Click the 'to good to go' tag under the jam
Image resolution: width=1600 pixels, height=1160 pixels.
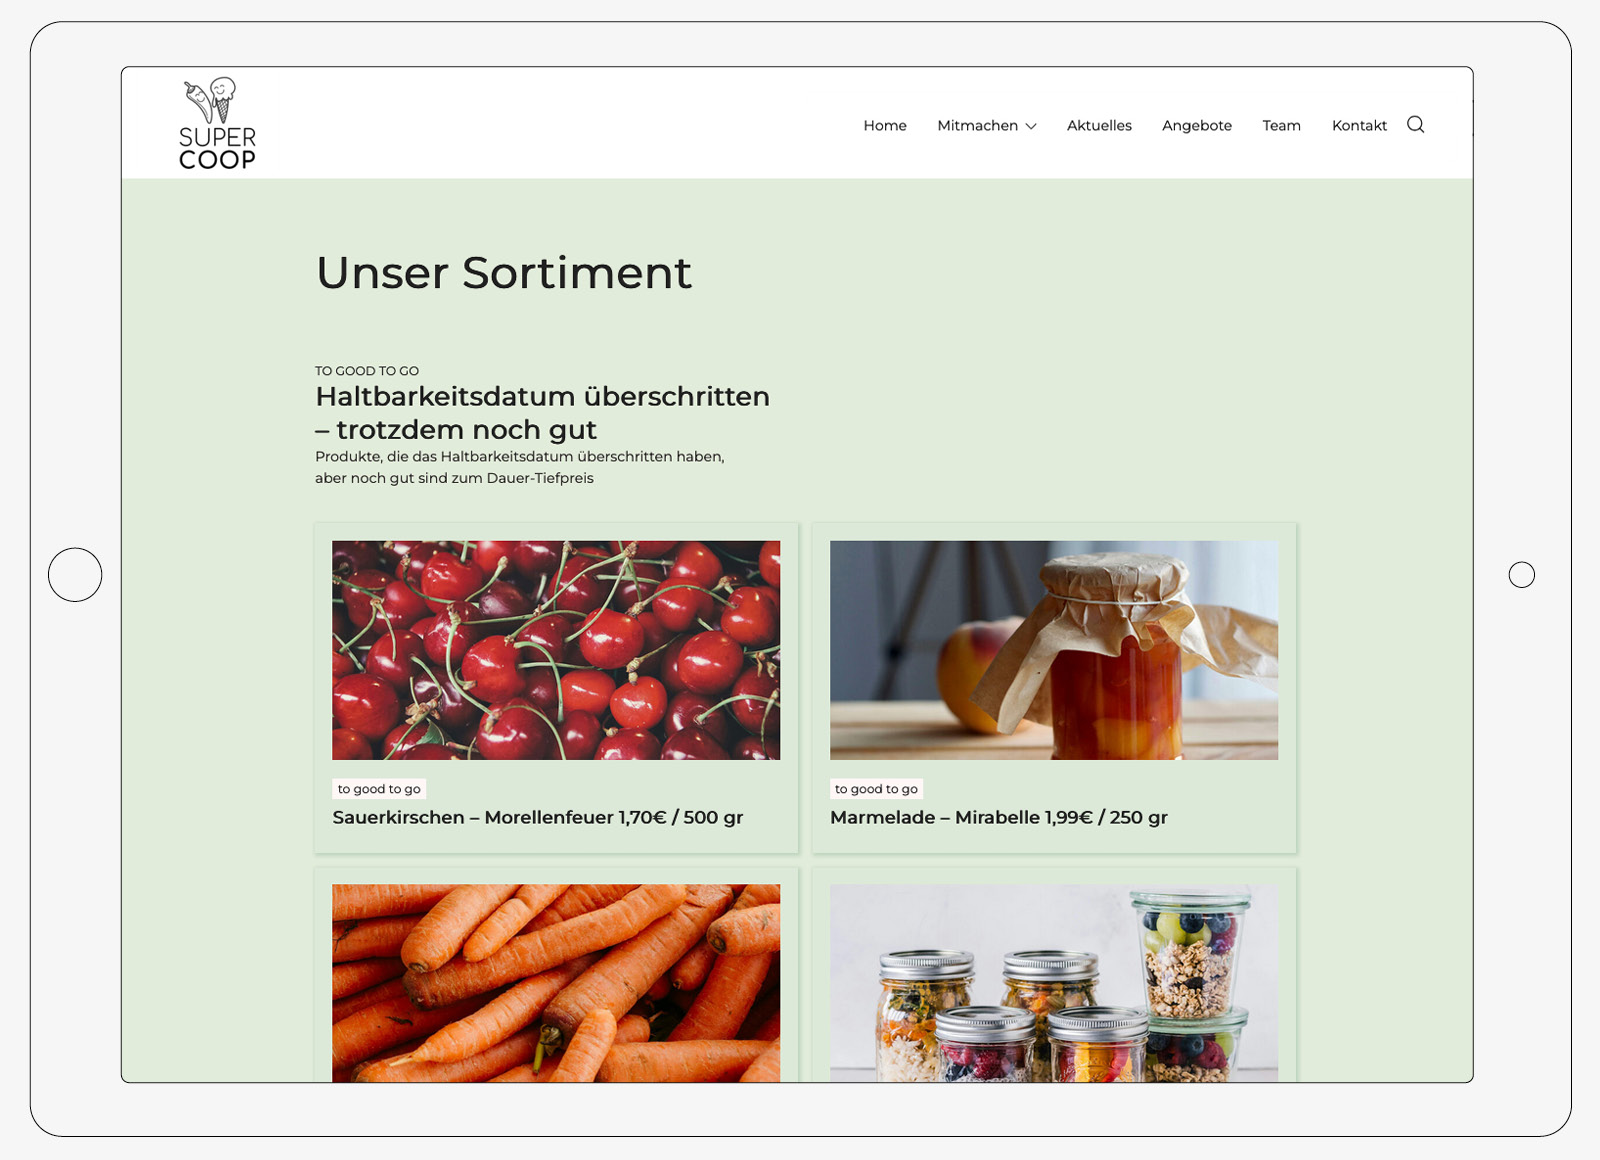click(x=876, y=789)
